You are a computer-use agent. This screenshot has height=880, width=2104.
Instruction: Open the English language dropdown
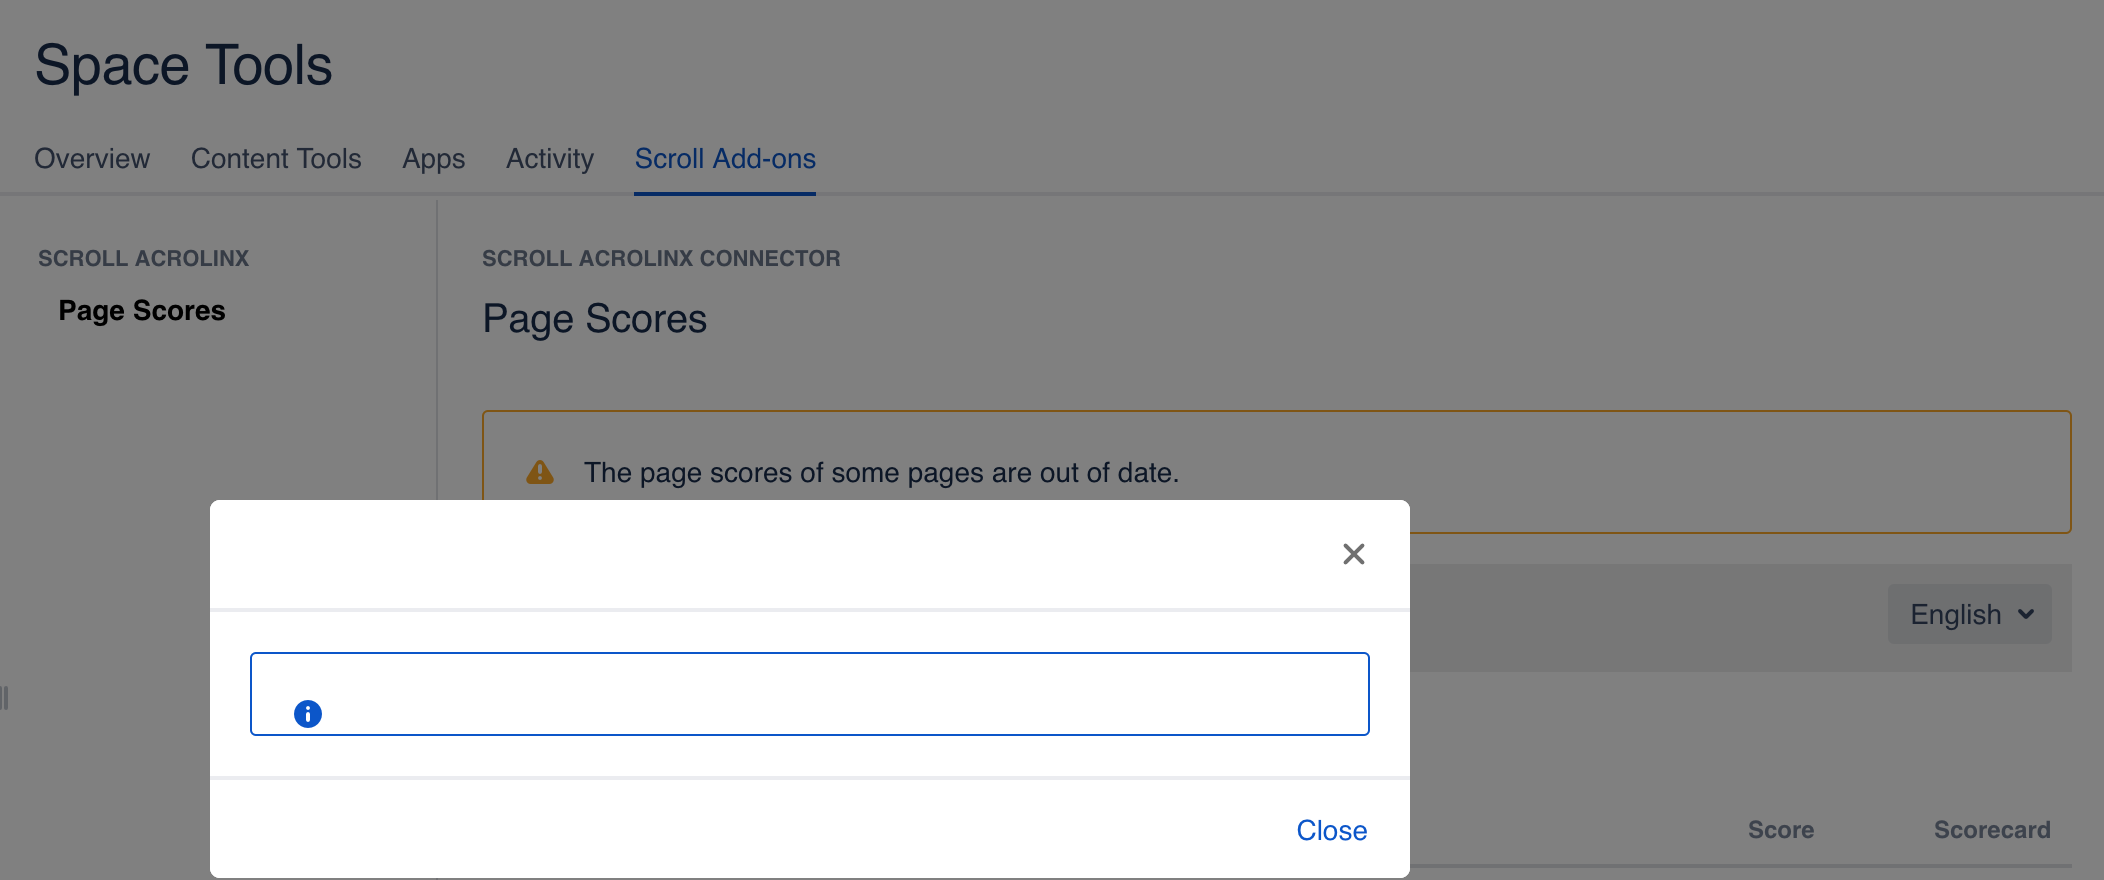[x=1969, y=614]
